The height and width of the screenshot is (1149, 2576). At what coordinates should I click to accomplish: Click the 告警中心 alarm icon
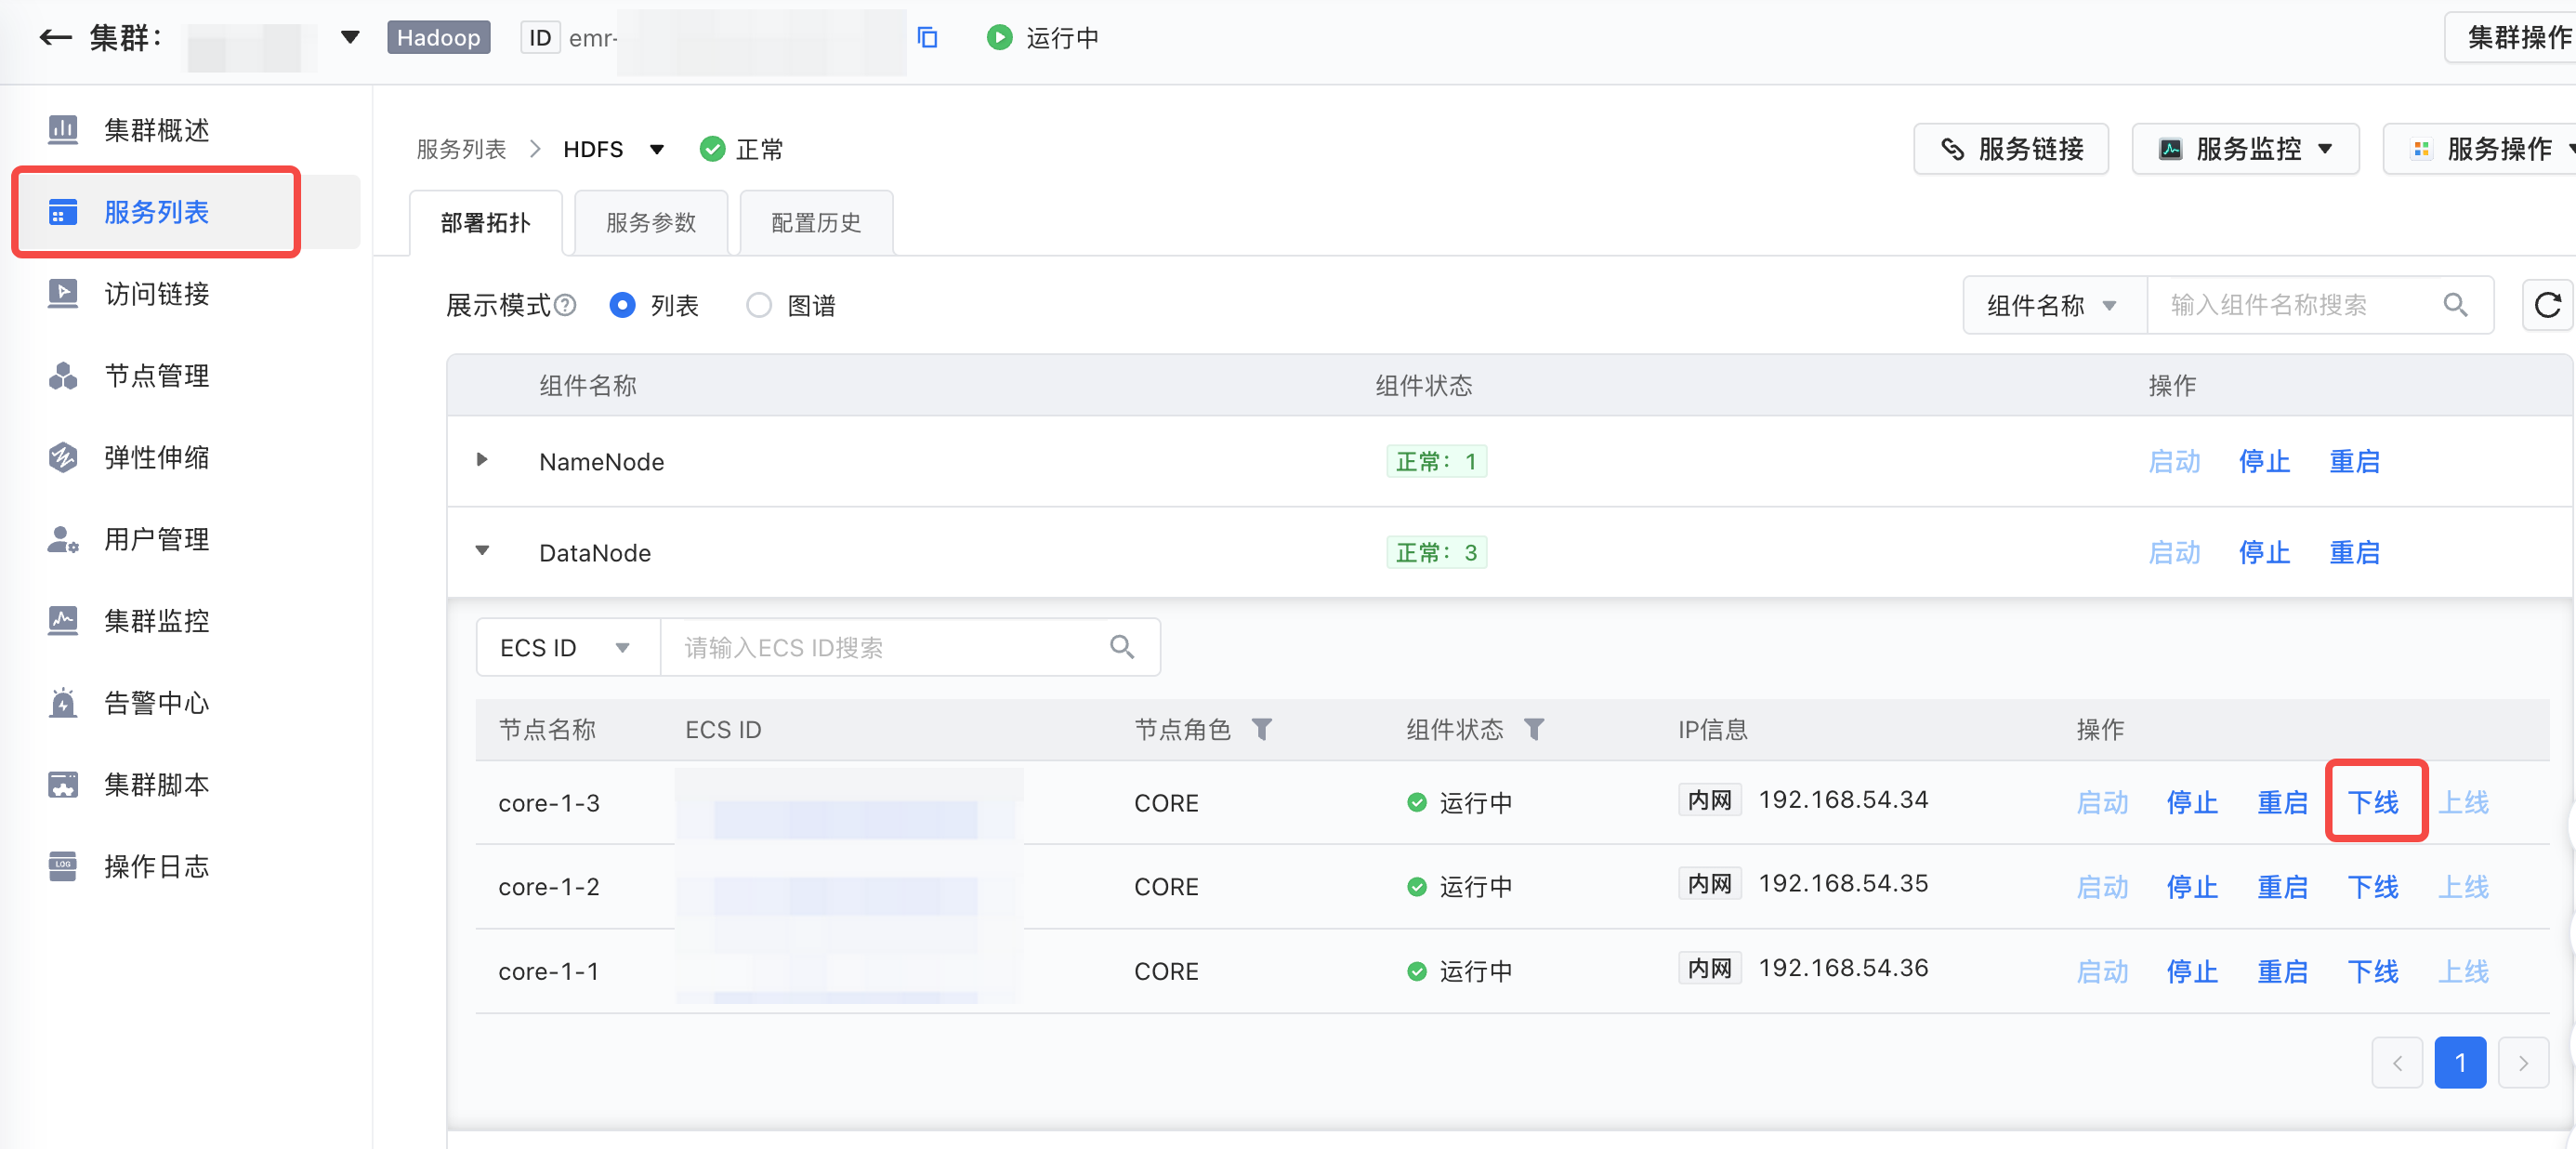pyautogui.click(x=63, y=703)
